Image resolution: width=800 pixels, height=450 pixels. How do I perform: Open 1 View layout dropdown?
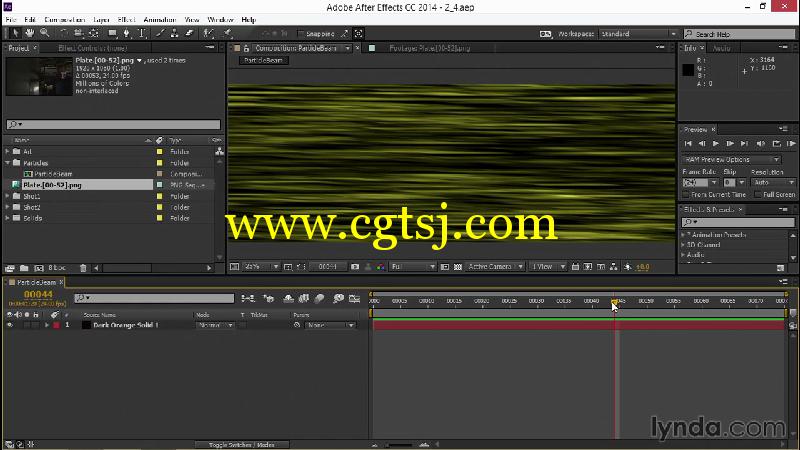547,267
